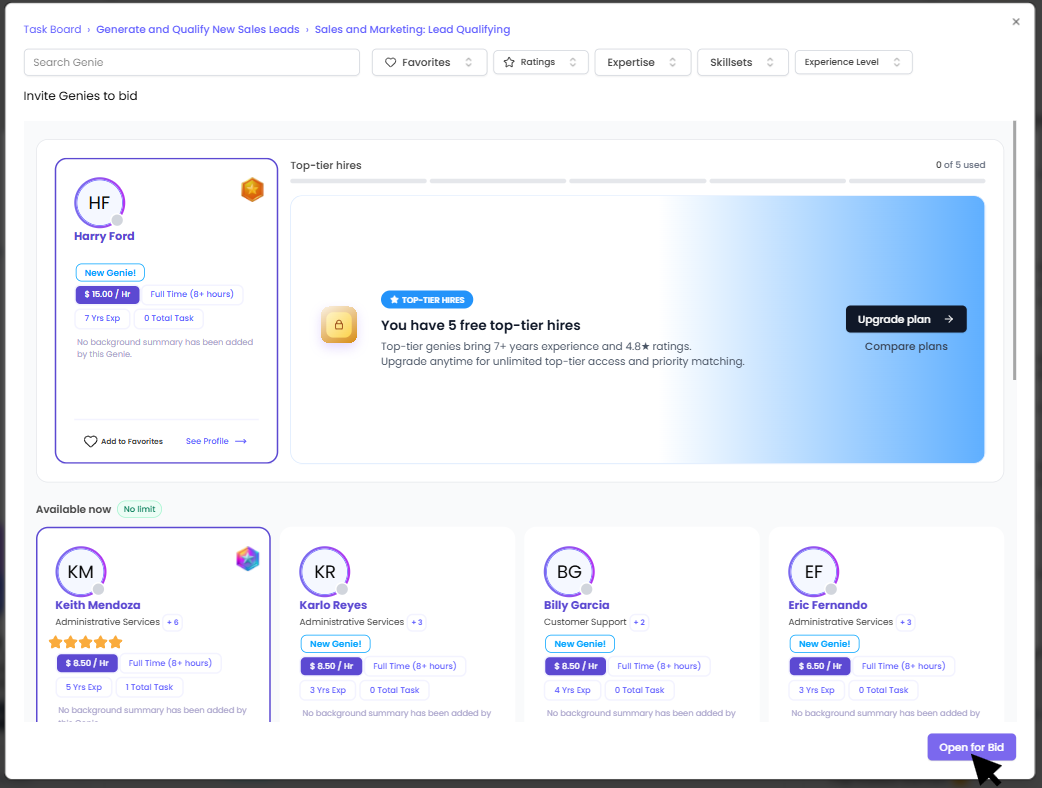Click the Upgrade plan button
This screenshot has width=1042, height=788.
906,320
